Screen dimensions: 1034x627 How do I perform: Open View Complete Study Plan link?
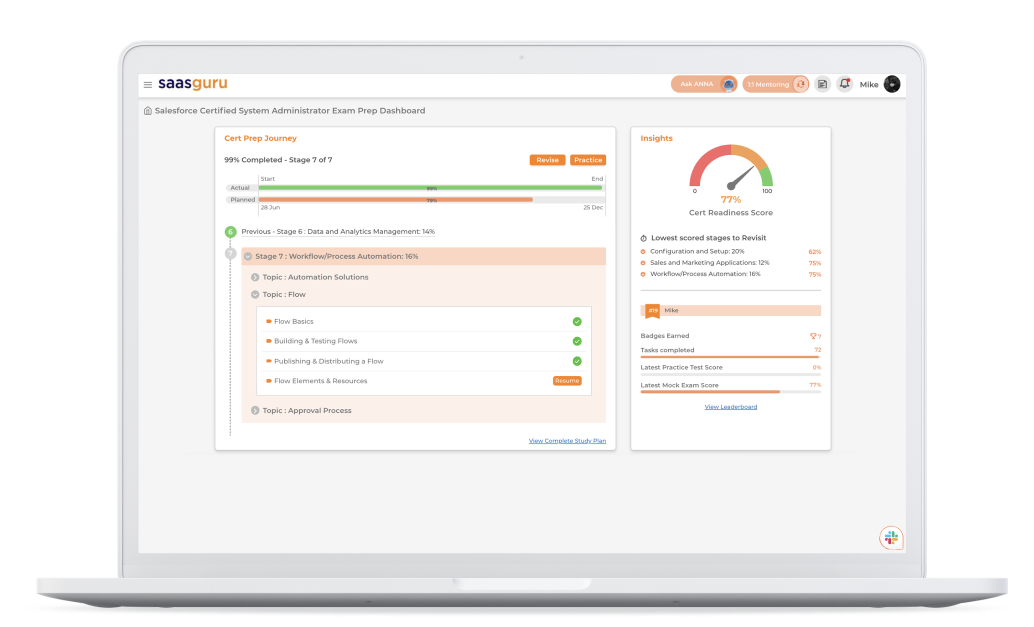[567, 441]
